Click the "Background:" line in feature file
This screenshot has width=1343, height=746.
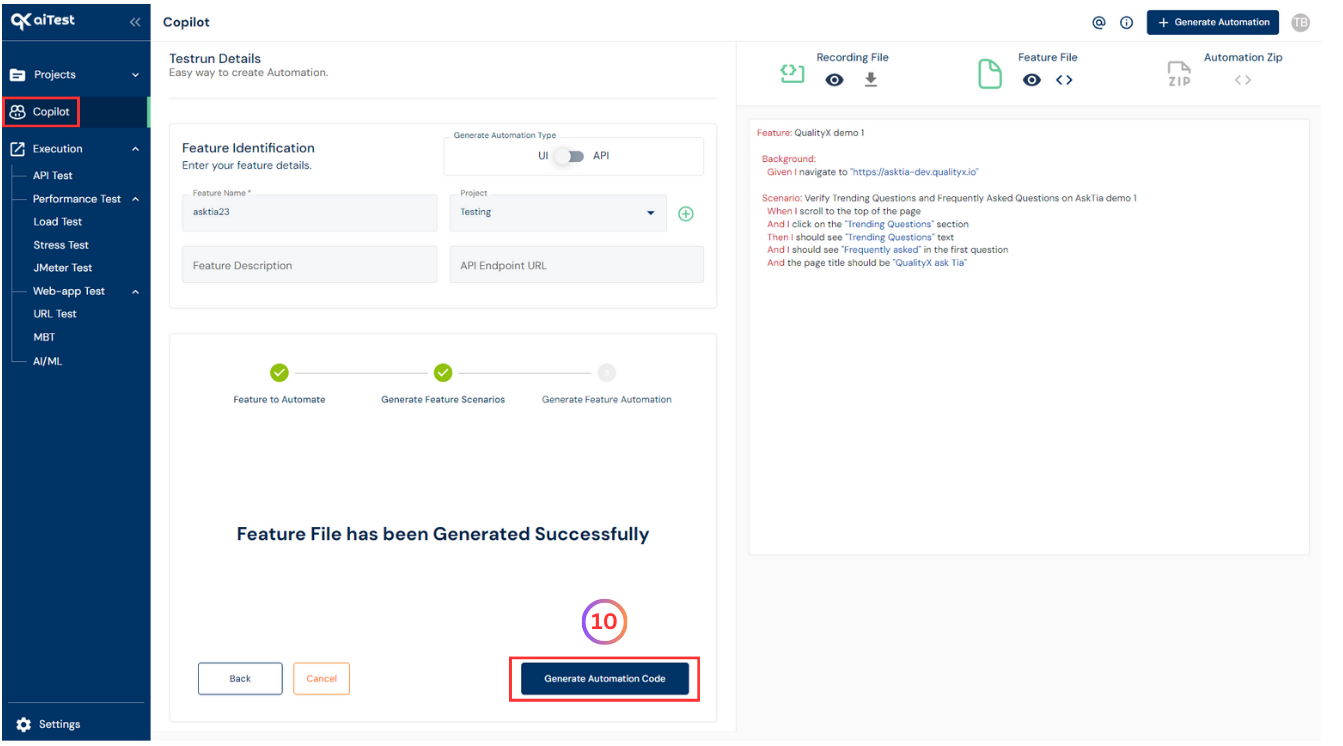[x=789, y=159]
